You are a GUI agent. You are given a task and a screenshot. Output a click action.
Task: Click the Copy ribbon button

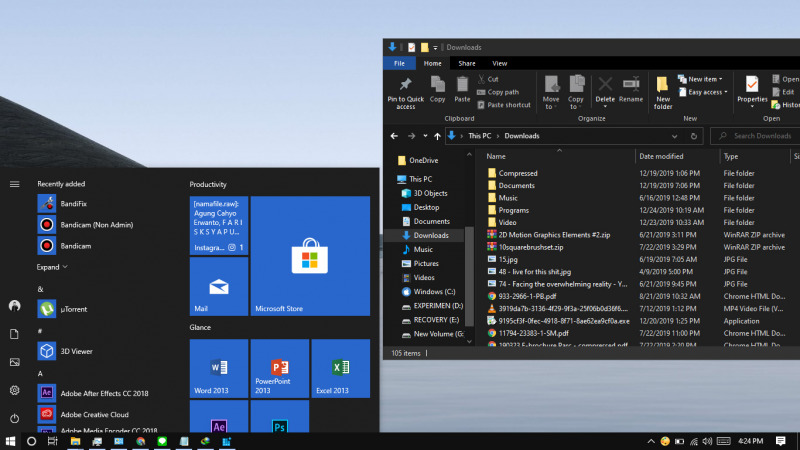pos(437,90)
